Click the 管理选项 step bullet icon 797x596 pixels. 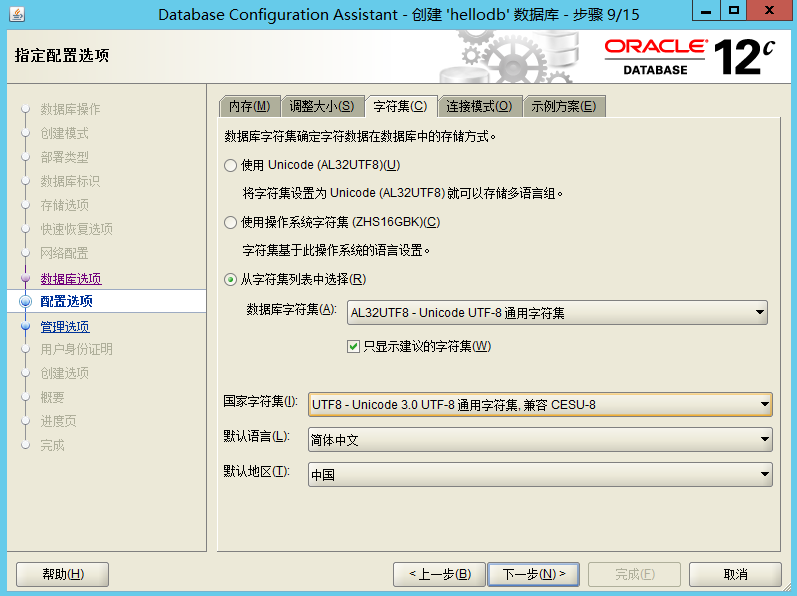(25, 326)
